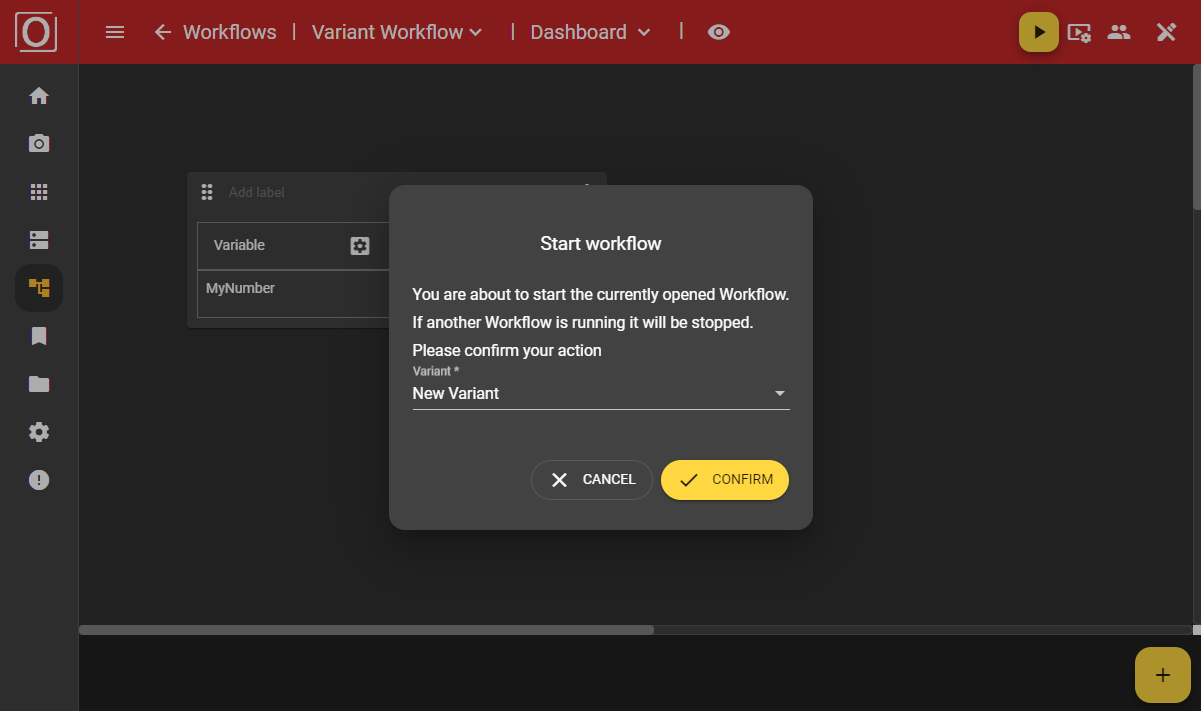Open the Variant Workflow dropdown
The height and width of the screenshot is (711, 1201).
(x=397, y=32)
